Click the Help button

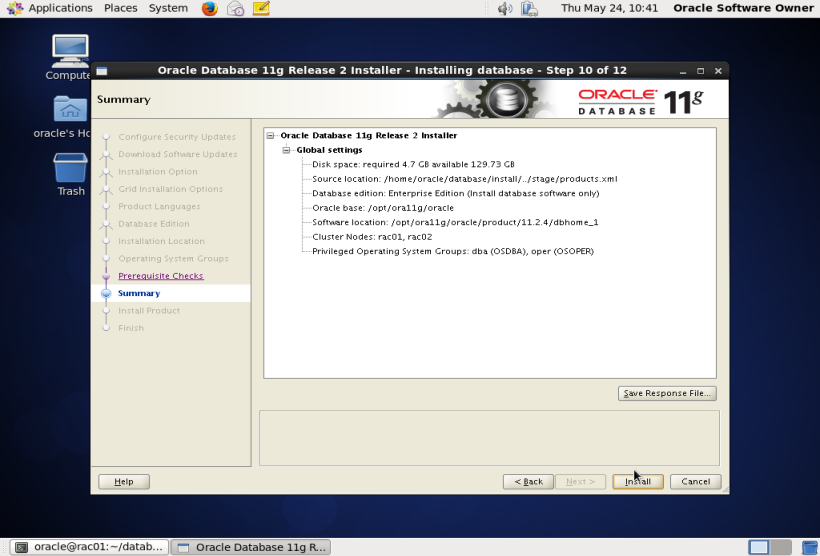coord(124,482)
